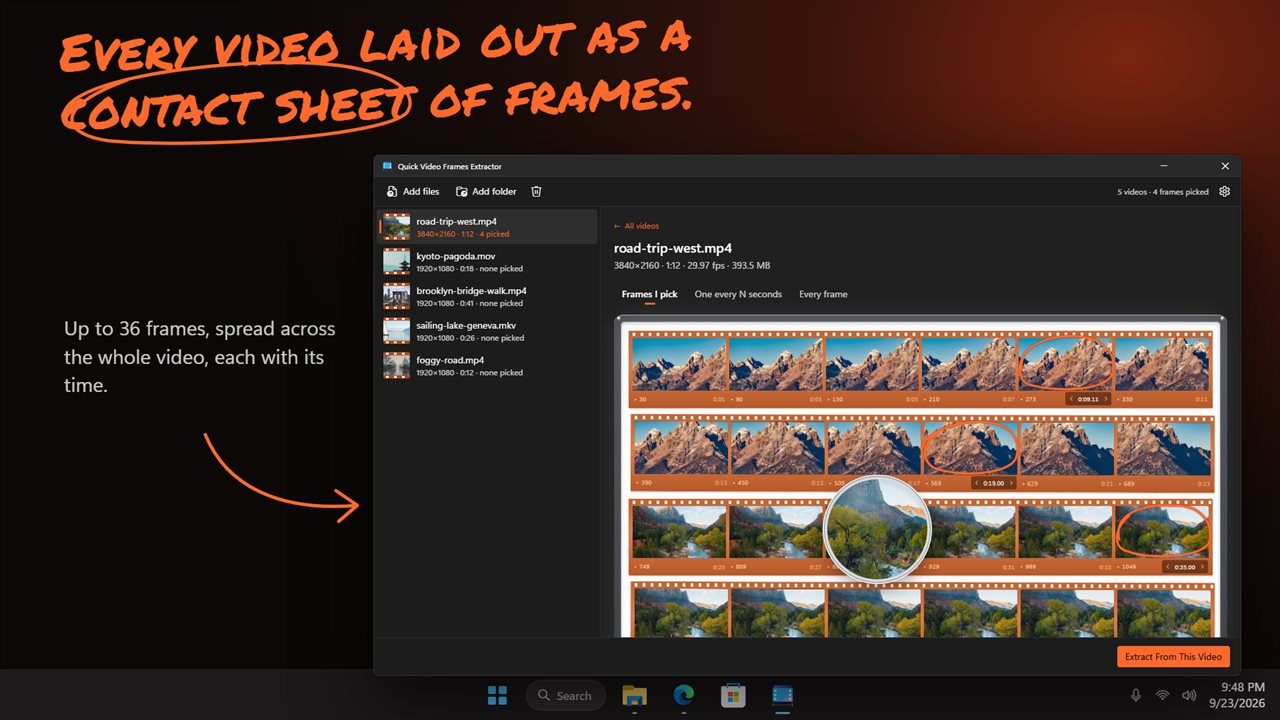The width and height of the screenshot is (1280, 720).
Task: Unpick the circled frame 569
Action: [x=968, y=447]
